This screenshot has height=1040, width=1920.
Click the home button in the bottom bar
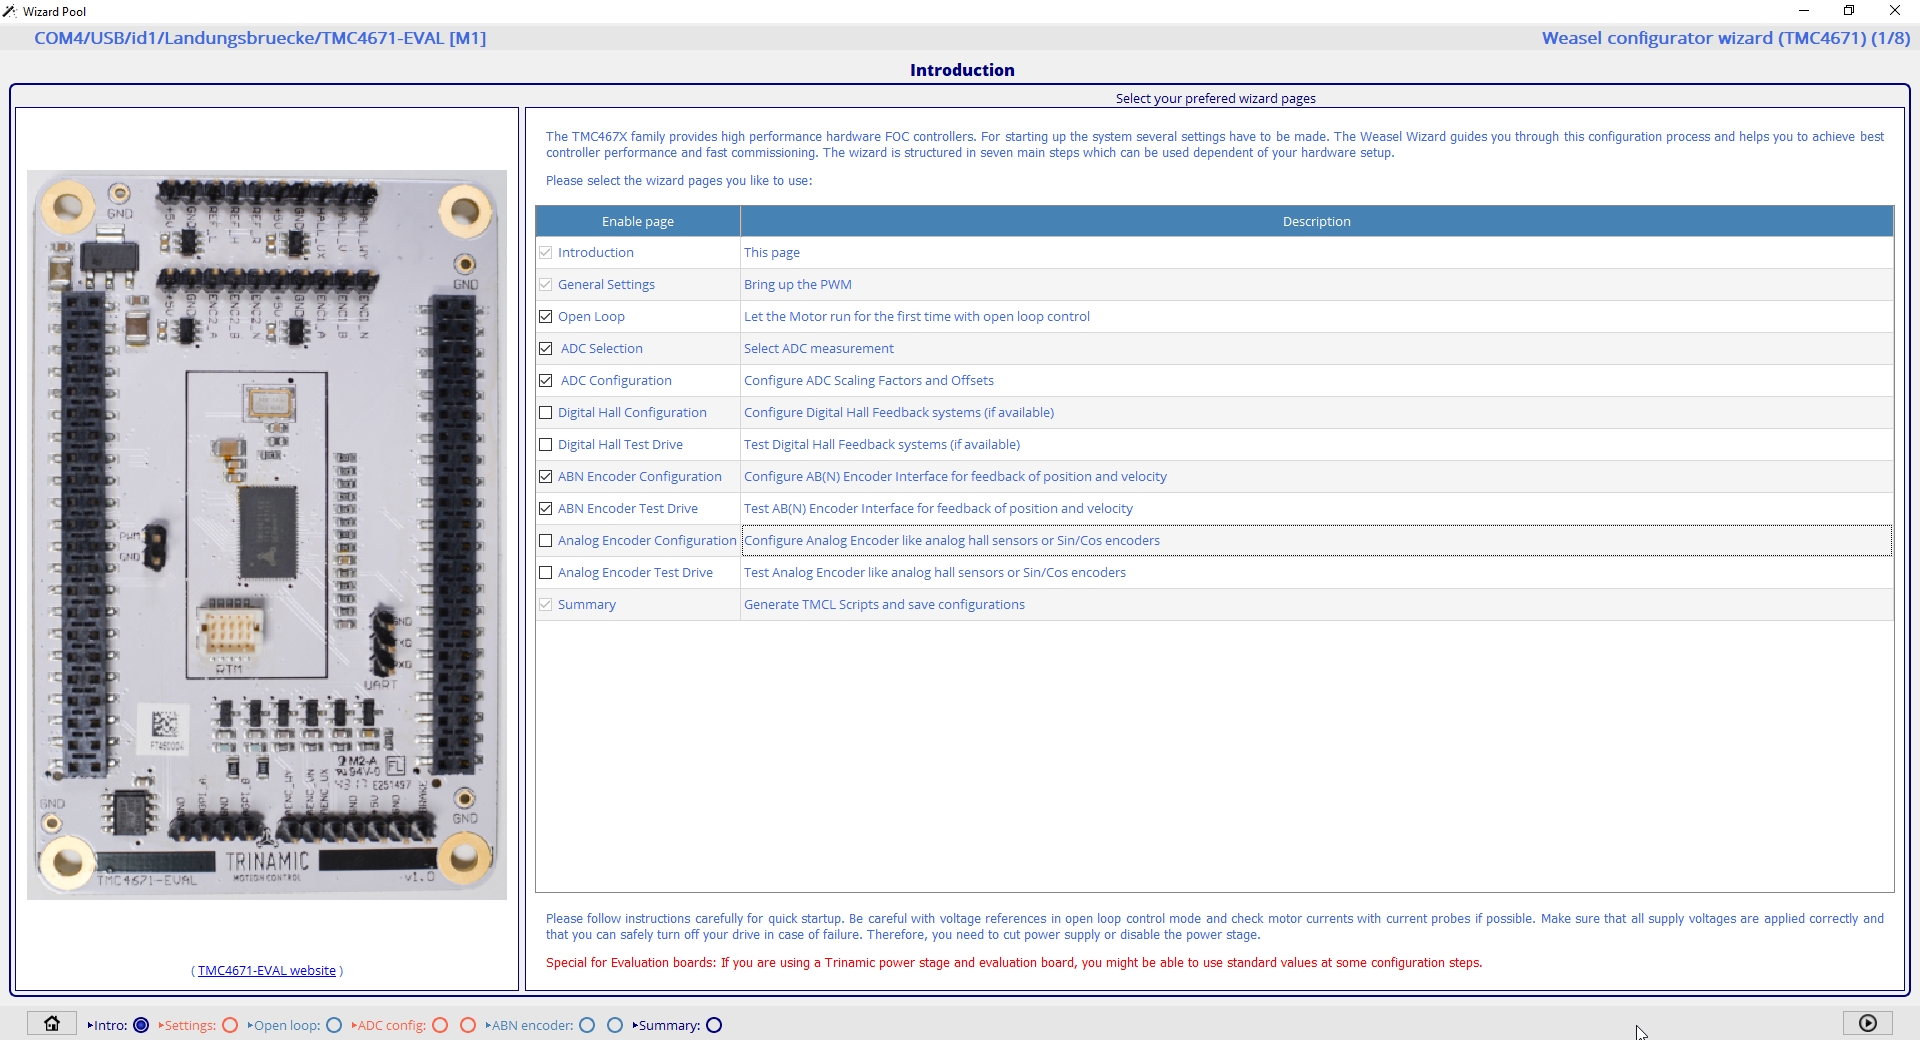pyautogui.click(x=52, y=1023)
